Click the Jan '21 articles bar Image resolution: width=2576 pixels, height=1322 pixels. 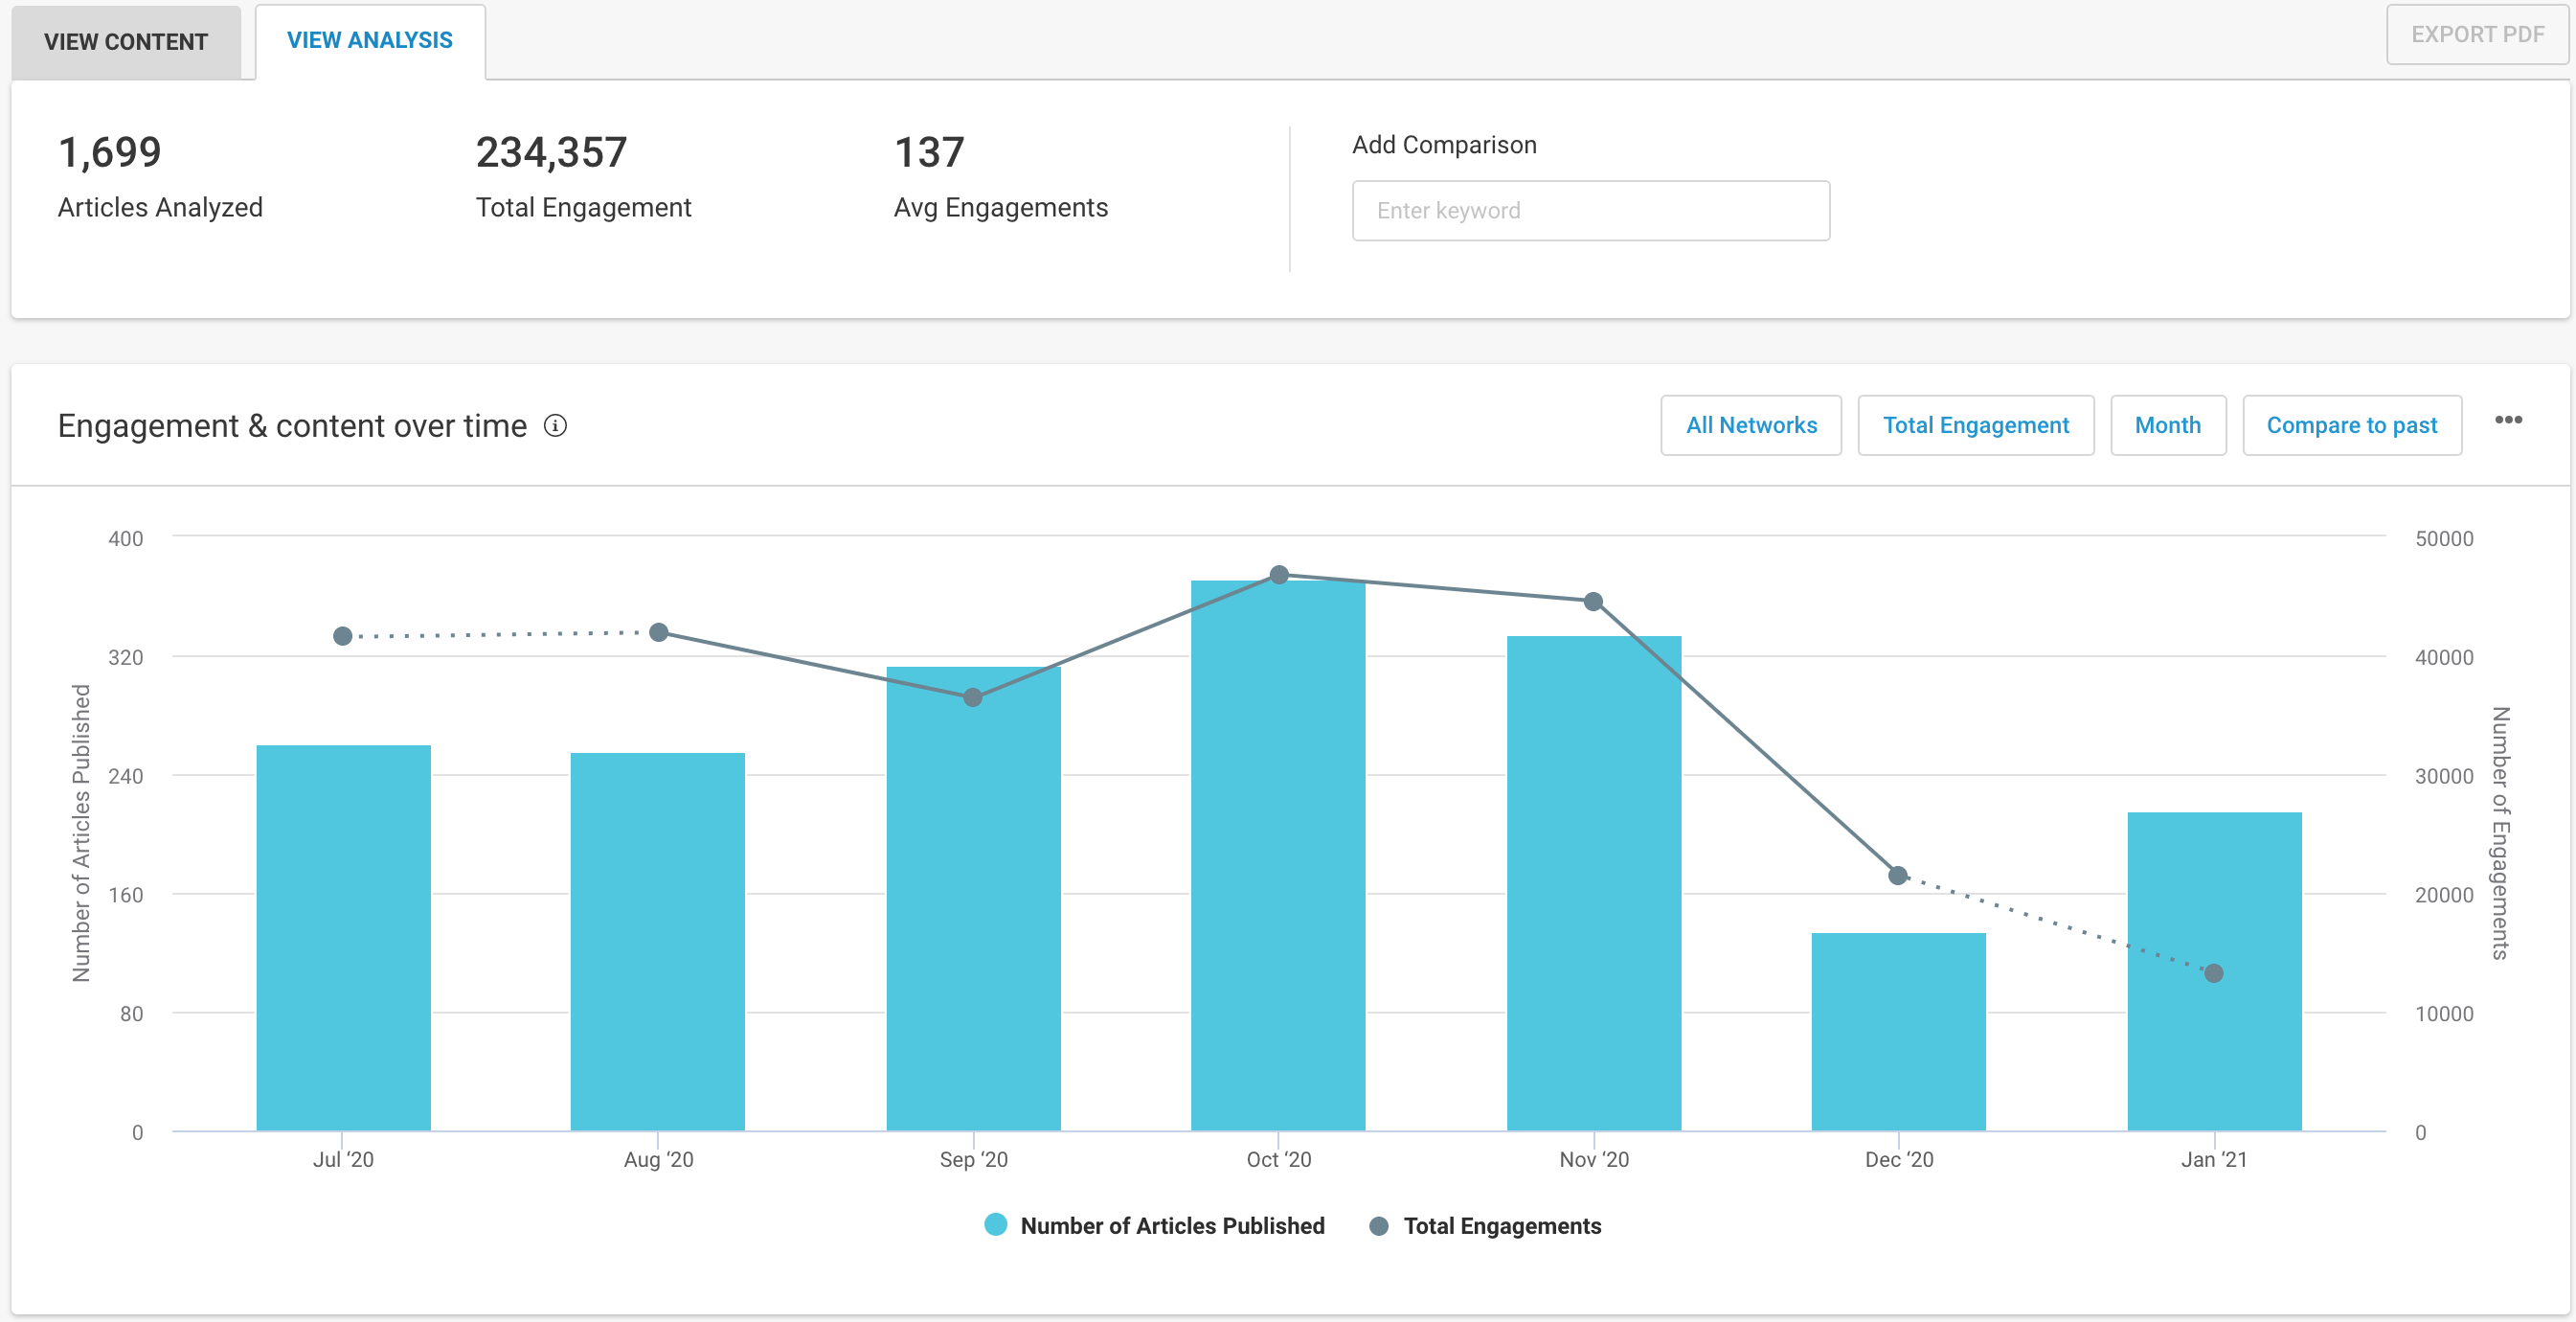tap(2214, 972)
